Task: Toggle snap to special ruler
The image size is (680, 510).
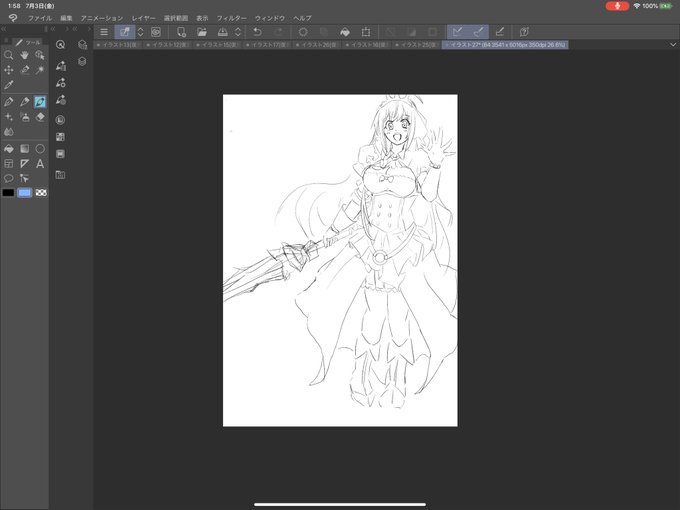Action: (478, 32)
